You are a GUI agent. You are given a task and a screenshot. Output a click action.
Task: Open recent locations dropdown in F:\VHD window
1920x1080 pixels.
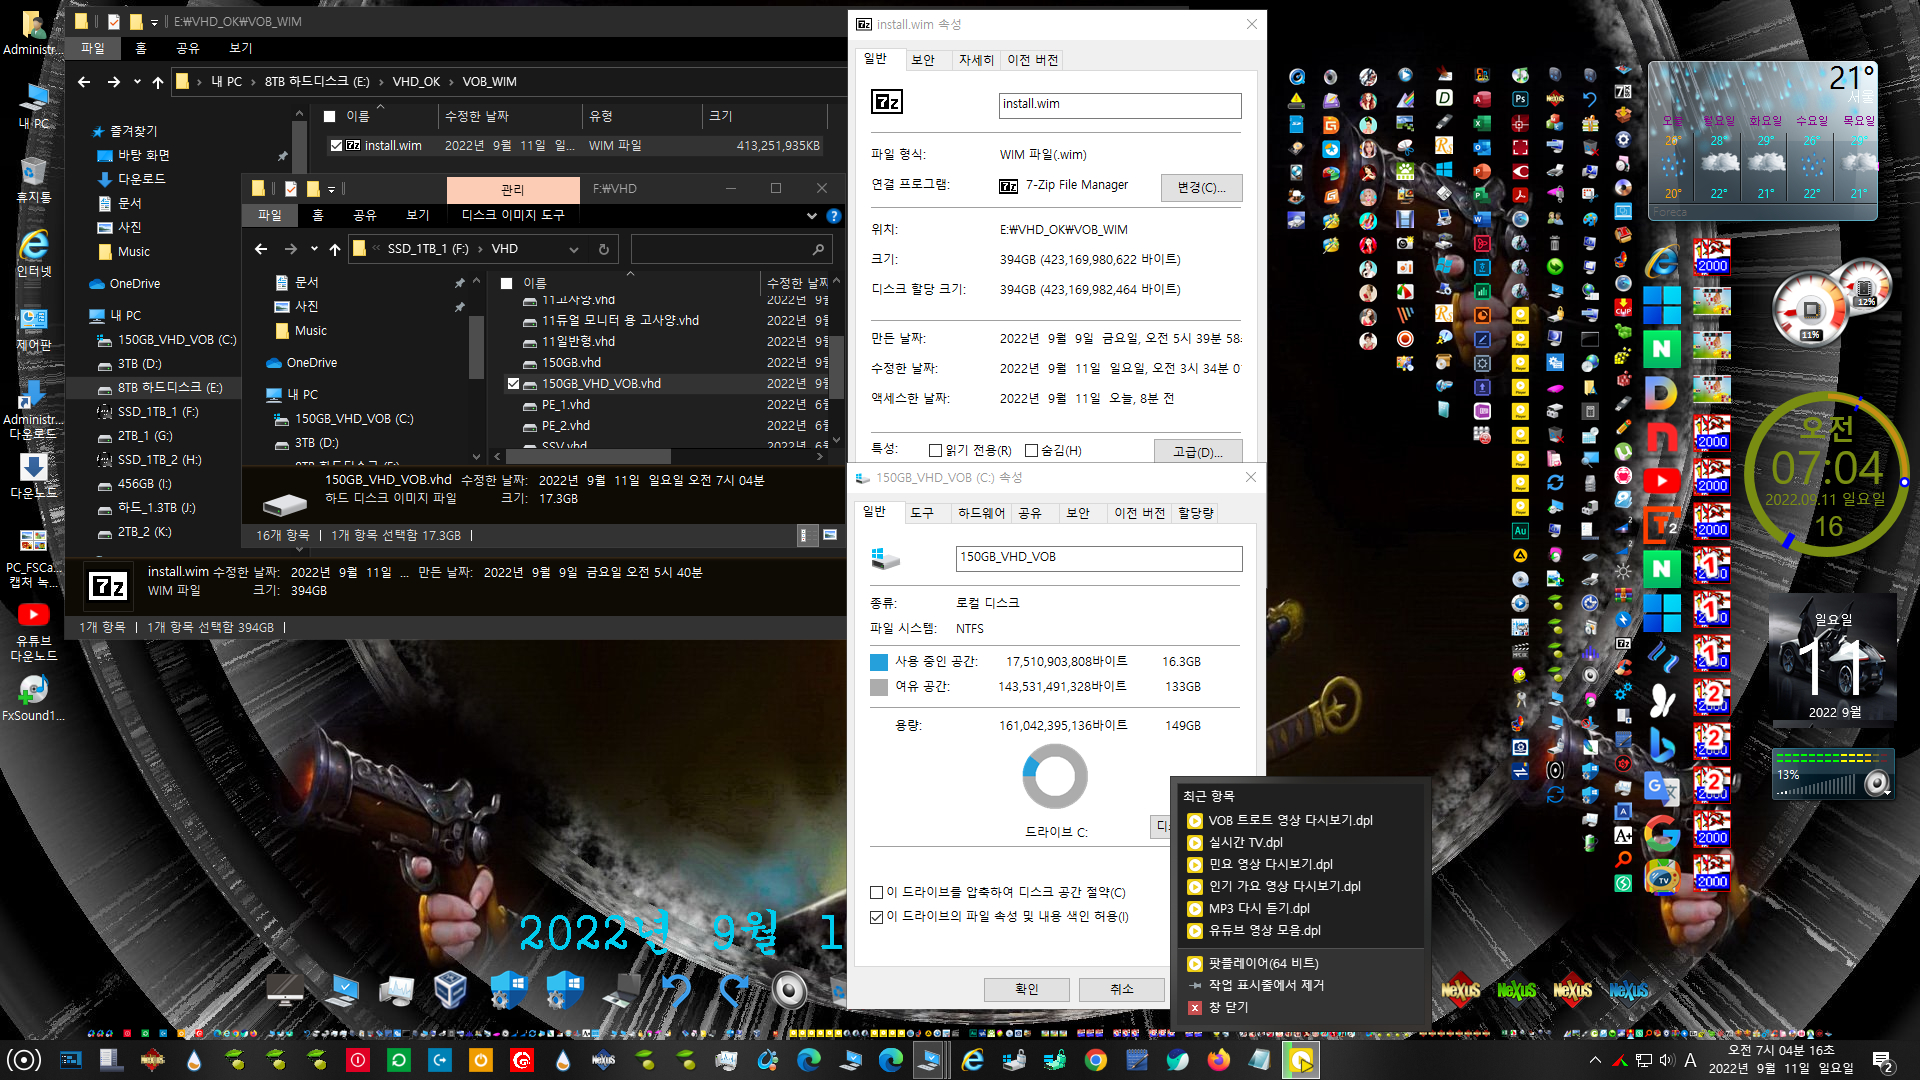tap(314, 249)
